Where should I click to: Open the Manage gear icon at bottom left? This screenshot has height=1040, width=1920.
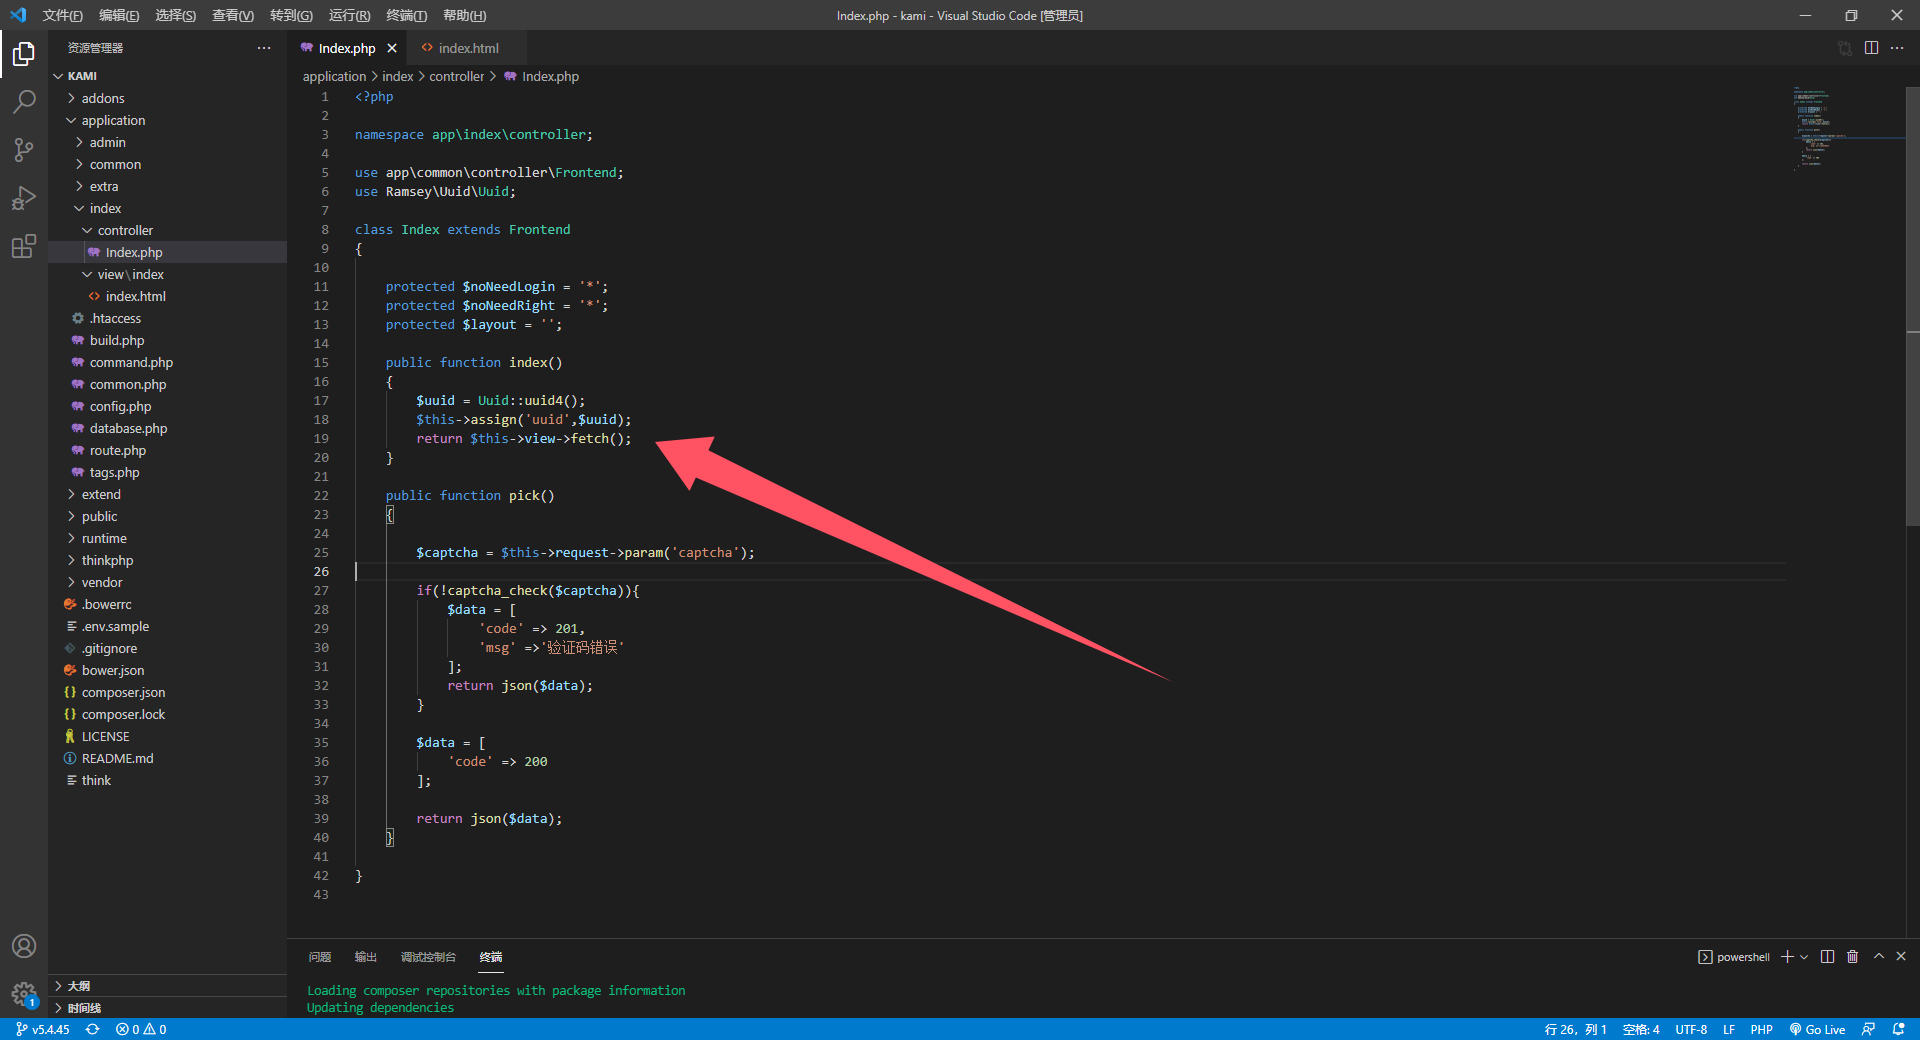24,995
